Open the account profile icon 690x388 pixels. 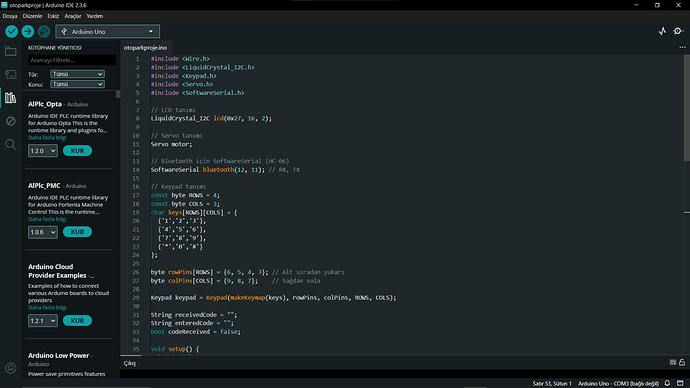coord(11,368)
